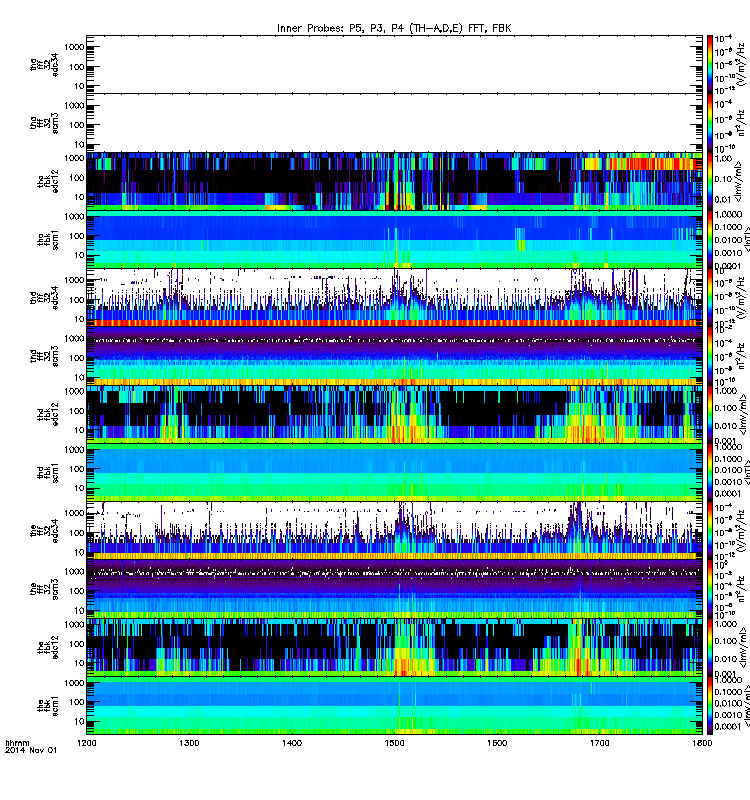Click the "the fbk scm1" y-axis label
This screenshot has width=750, height=800.
click(x=48, y=705)
